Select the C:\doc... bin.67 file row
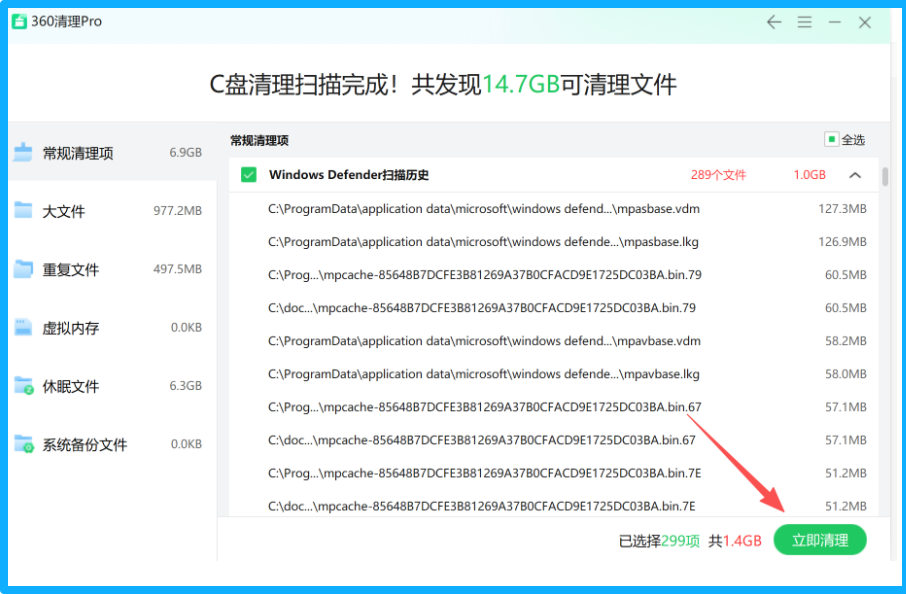Screen dimensions: 906x594 pos(554,440)
